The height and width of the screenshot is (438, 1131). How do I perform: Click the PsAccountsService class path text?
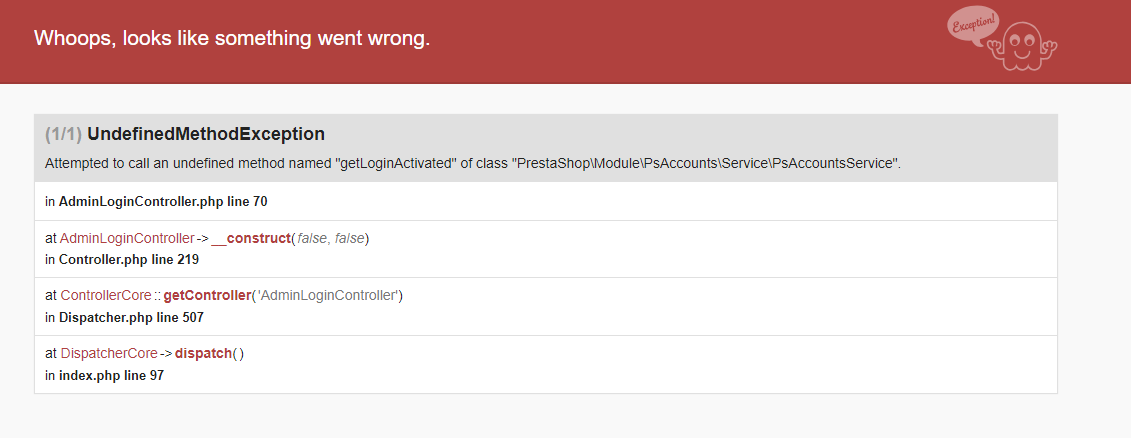pyautogui.click(x=704, y=163)
